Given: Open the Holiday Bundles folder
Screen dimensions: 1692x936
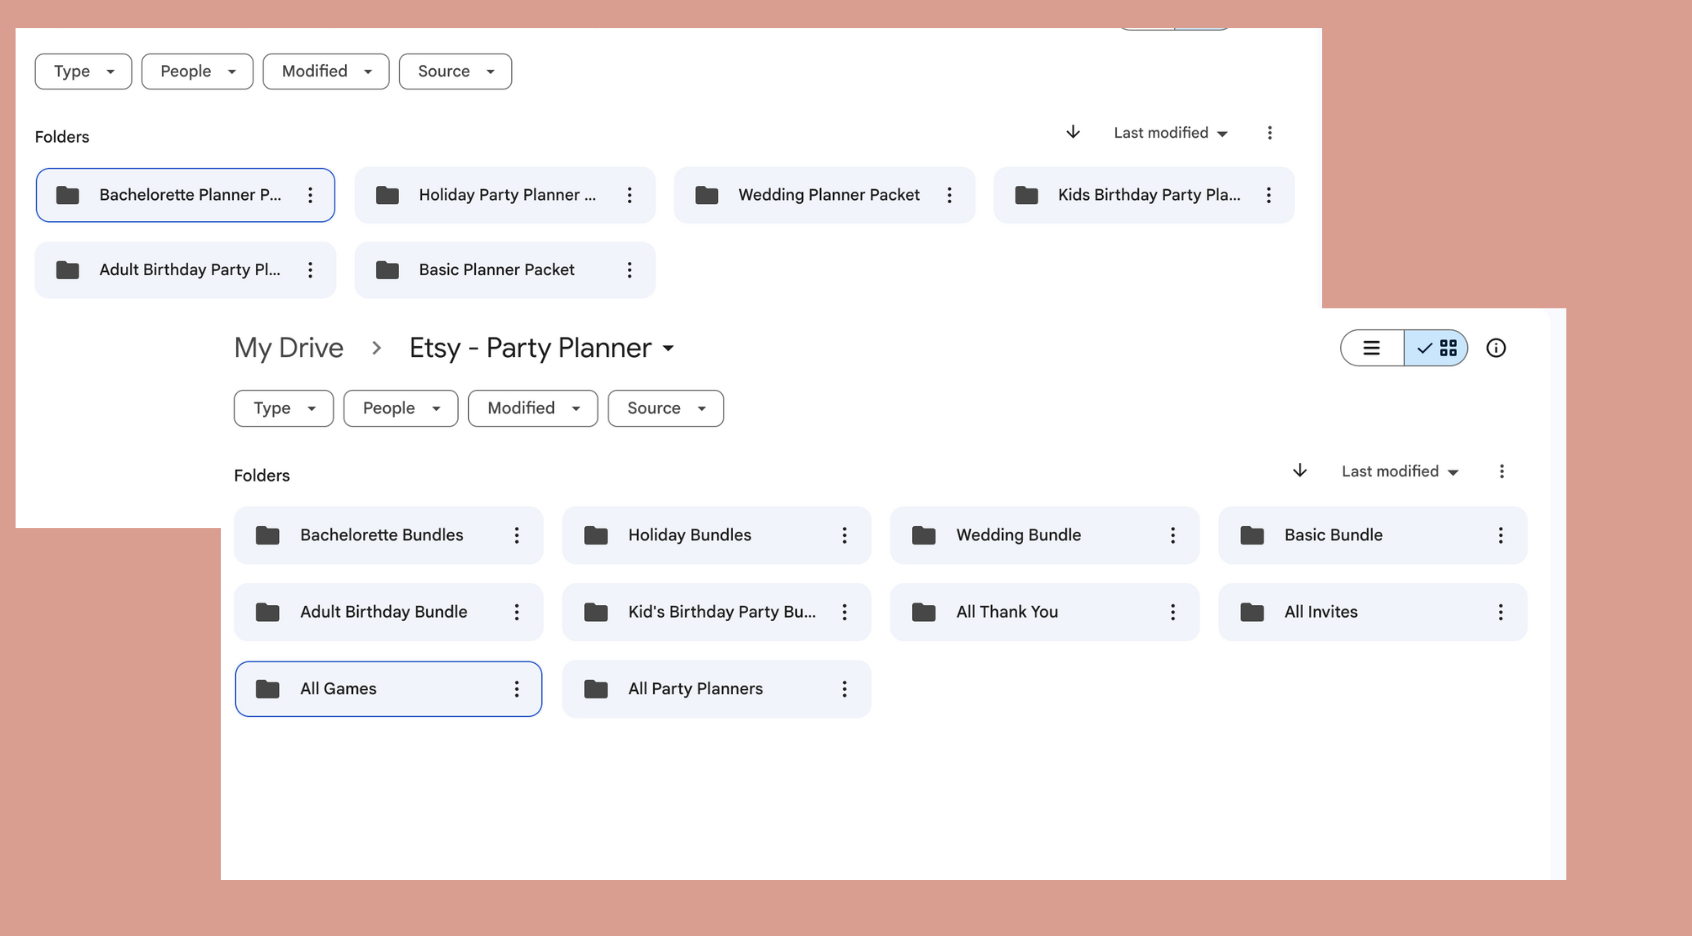Looking at the screenshot, I should [690, 536].
